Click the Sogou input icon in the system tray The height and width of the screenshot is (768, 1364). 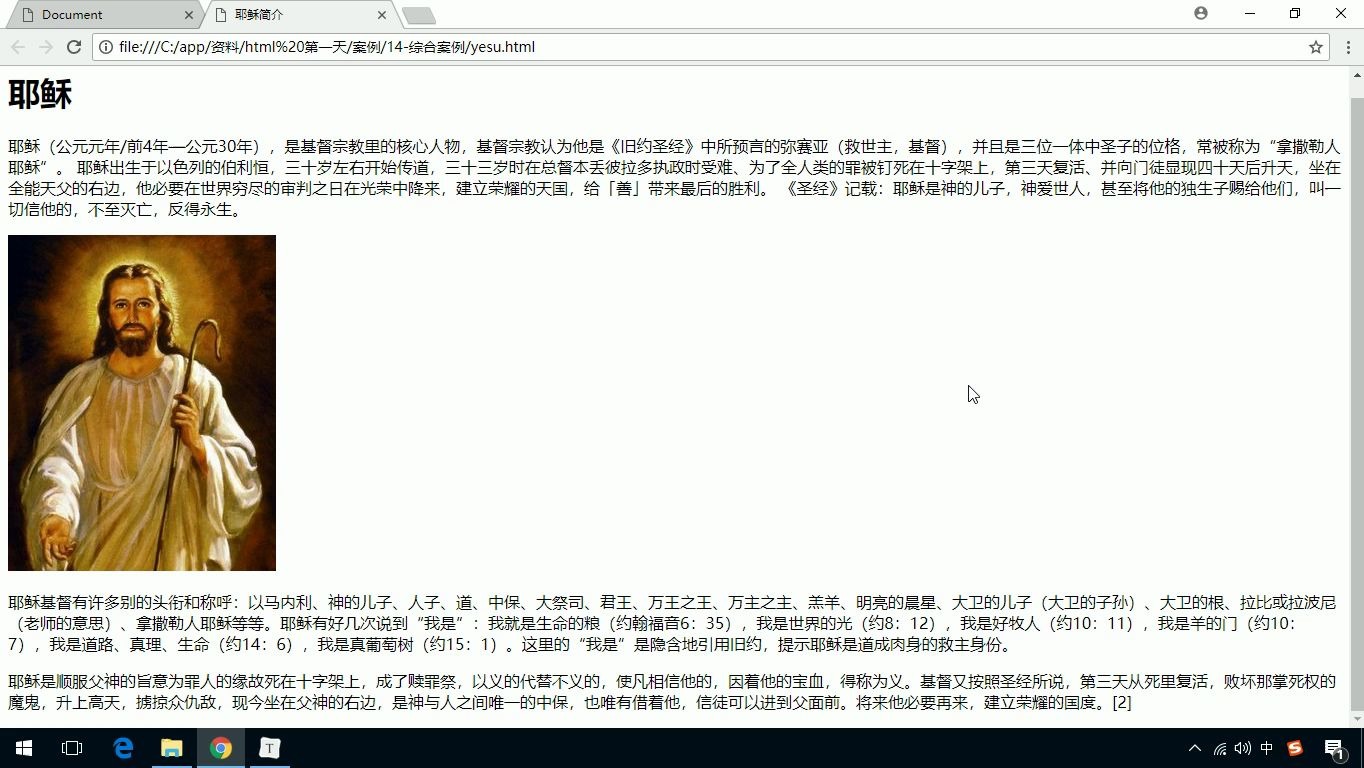pyautogui.click(x=1294, y=747)
